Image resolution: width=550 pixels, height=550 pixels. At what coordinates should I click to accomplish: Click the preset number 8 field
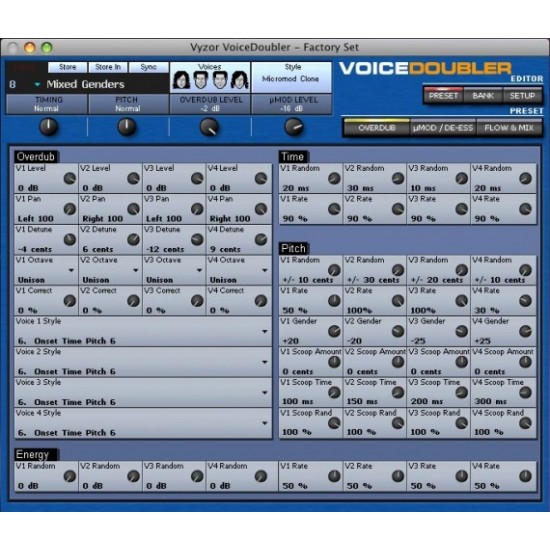tap(13, 84)
